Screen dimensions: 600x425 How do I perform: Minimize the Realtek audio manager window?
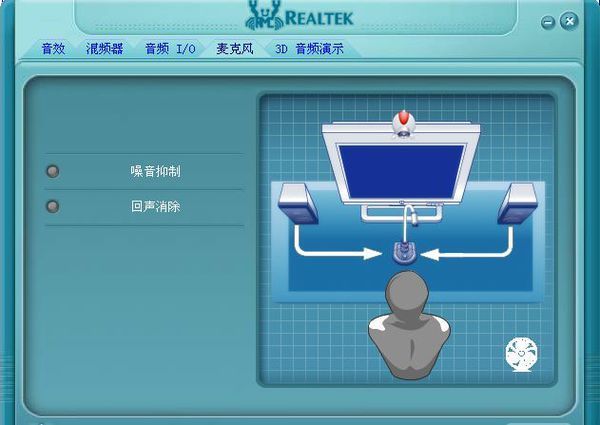(x=548, y=22)
